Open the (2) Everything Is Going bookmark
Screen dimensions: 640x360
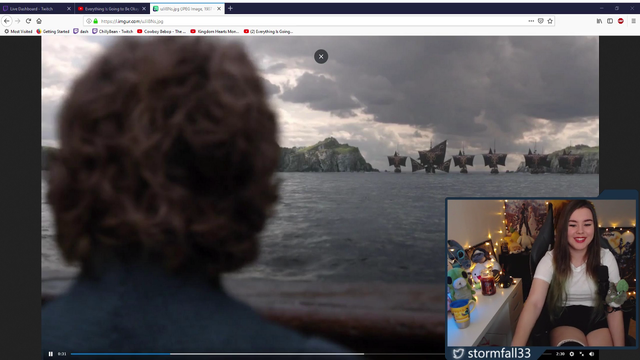(268, 31)
